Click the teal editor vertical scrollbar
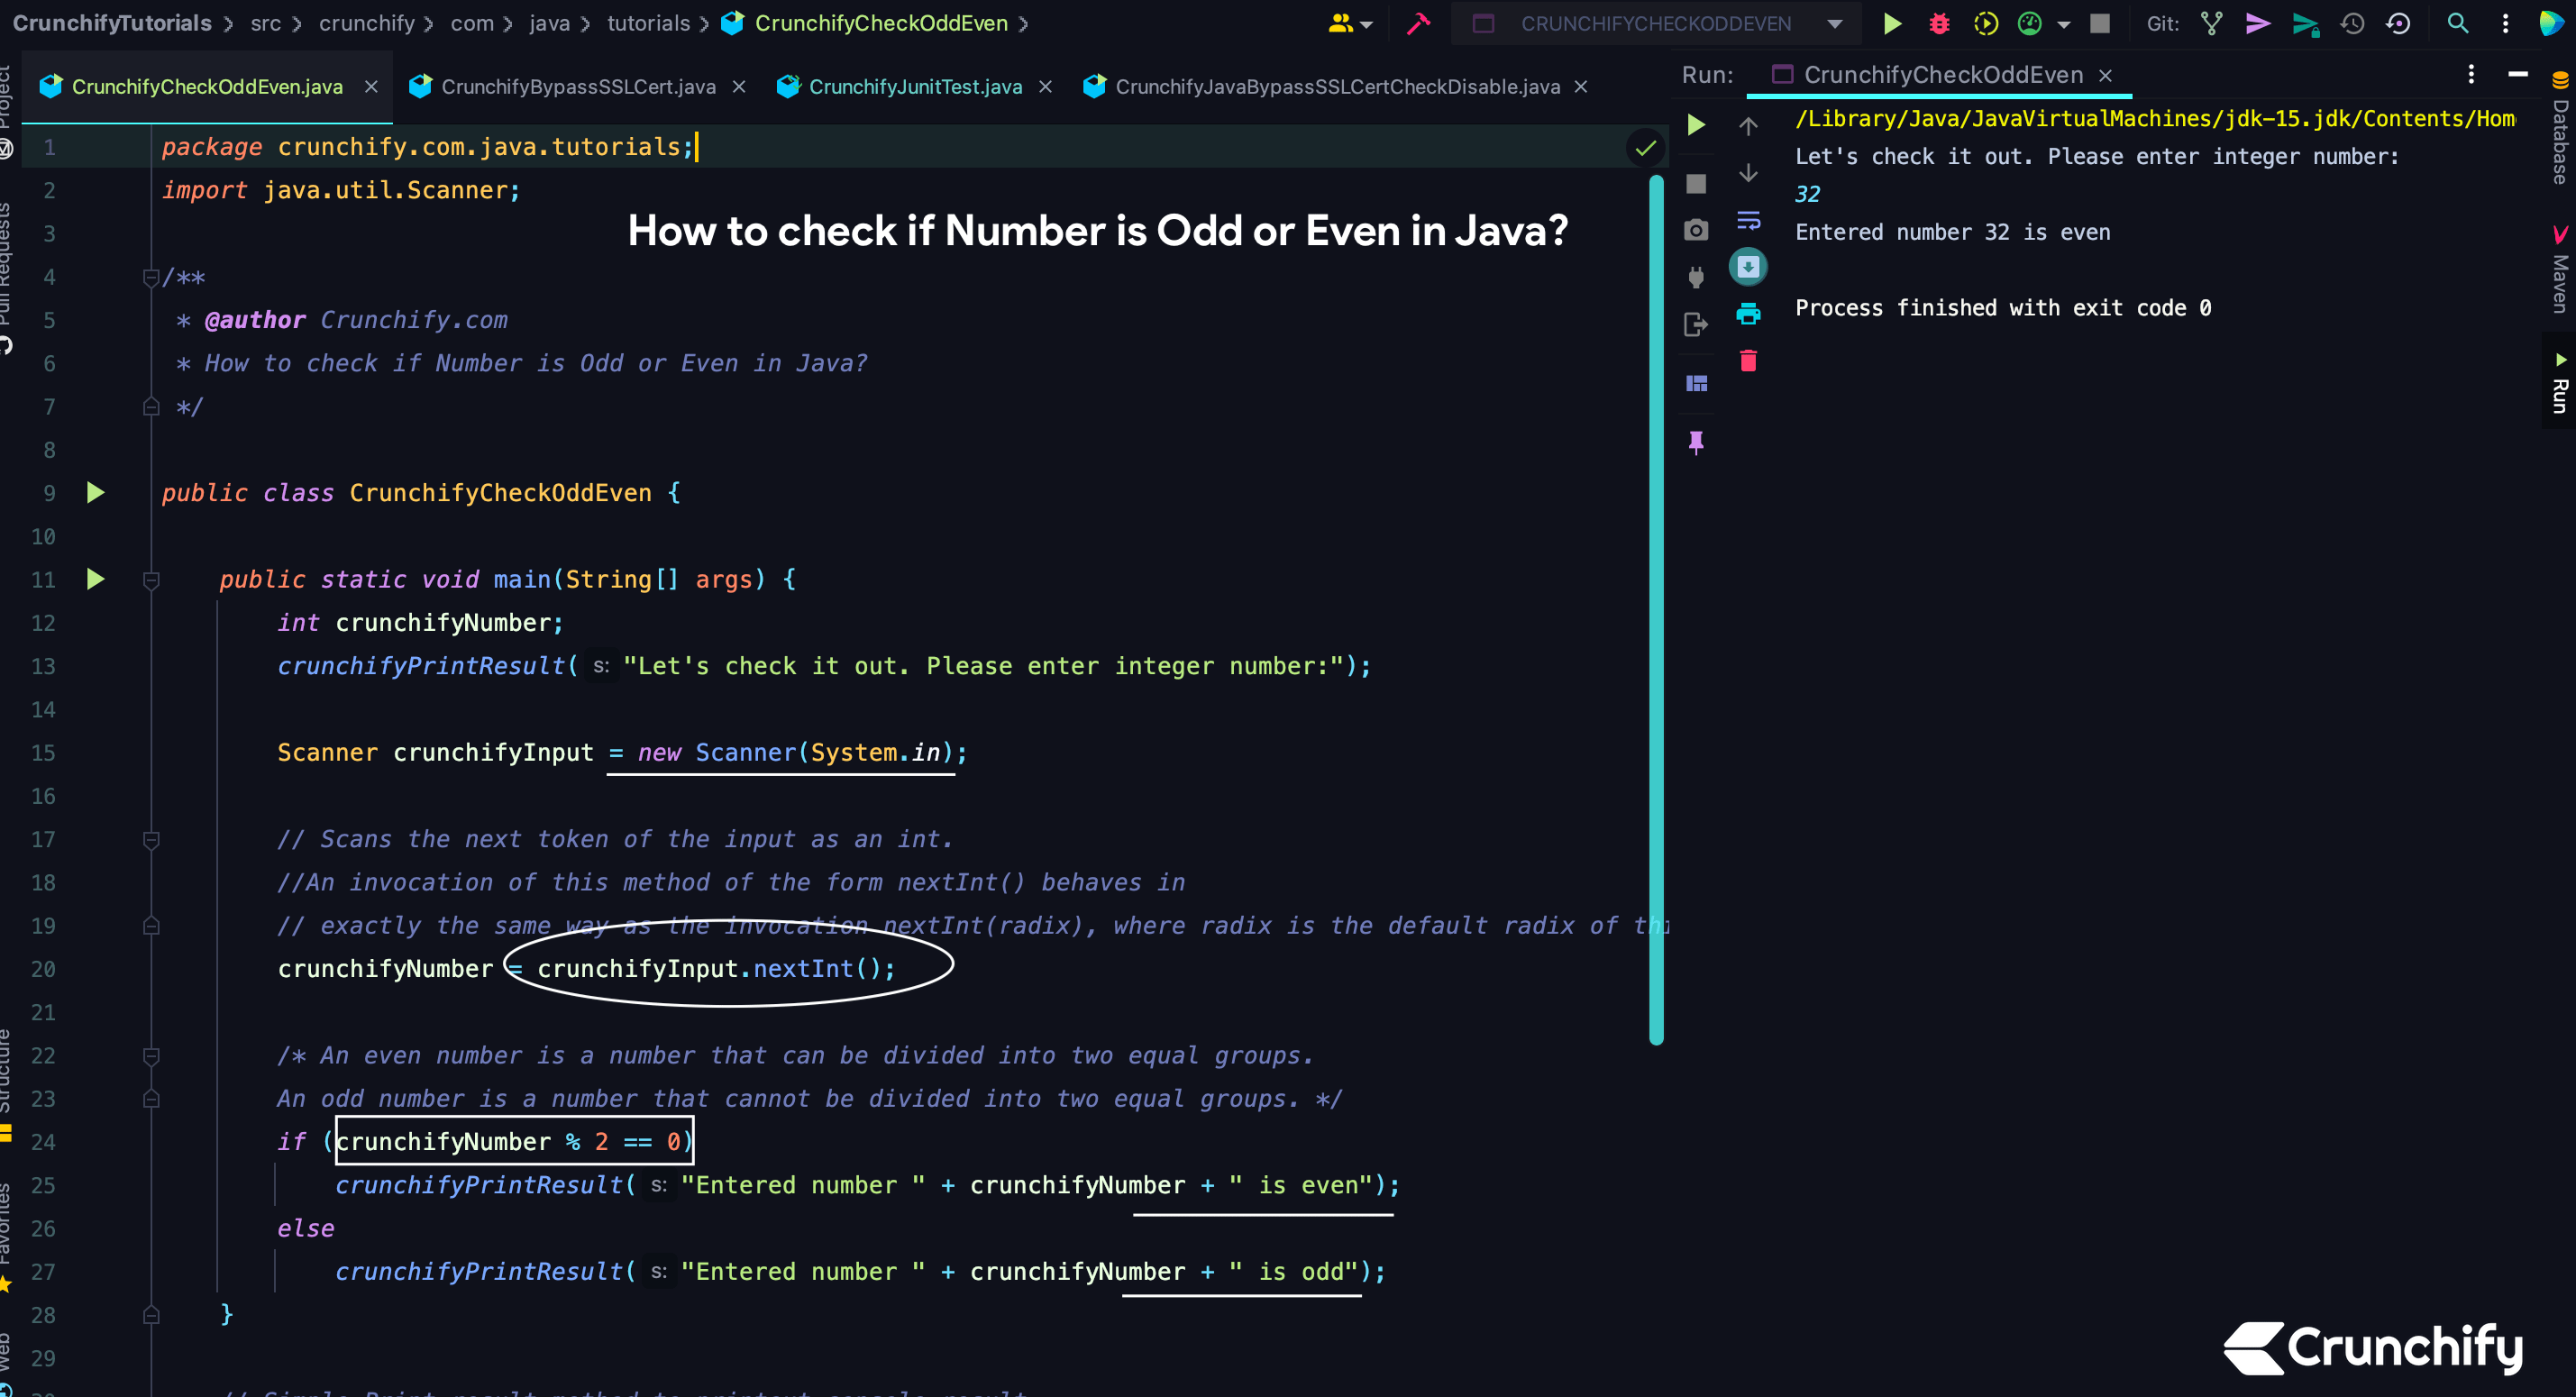This screenshot has width=2576, height=1397. pyautogui.click(x=1656, y=610)
